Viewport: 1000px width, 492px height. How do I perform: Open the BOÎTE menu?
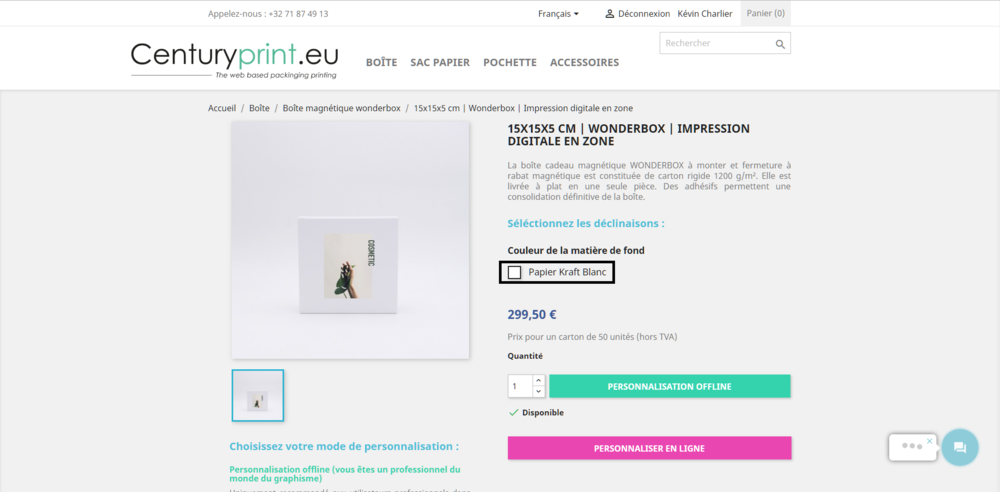point(381,63)
